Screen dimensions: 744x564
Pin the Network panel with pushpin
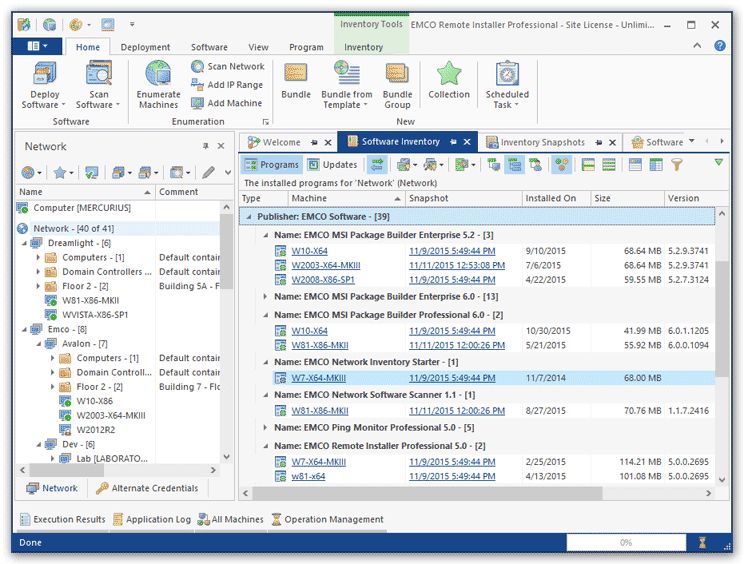206,146
